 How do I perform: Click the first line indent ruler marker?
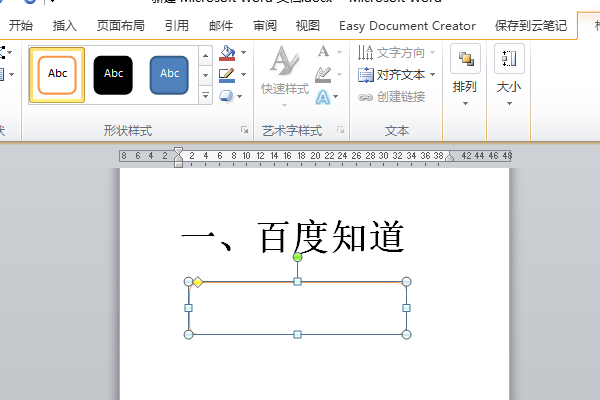[178, 150]
